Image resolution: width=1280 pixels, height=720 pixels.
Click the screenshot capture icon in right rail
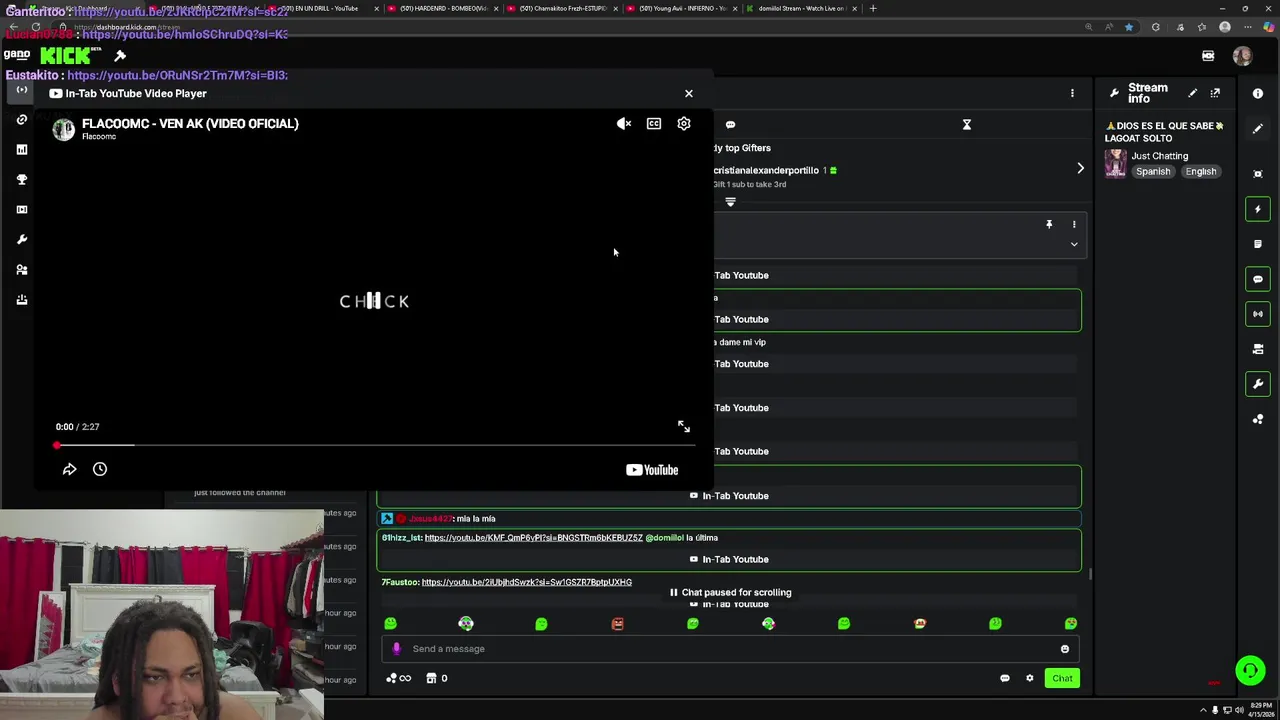pos(1258,174)
